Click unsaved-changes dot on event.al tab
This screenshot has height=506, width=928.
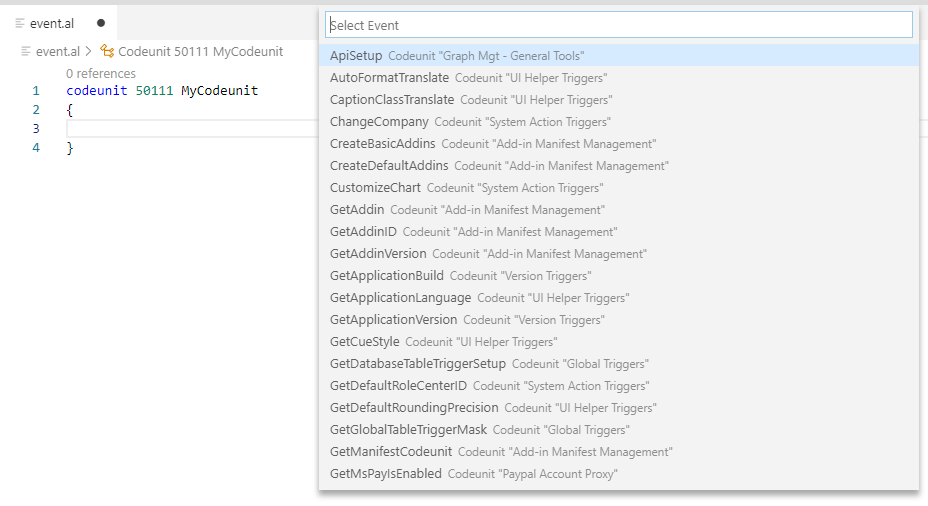[101, 23]
